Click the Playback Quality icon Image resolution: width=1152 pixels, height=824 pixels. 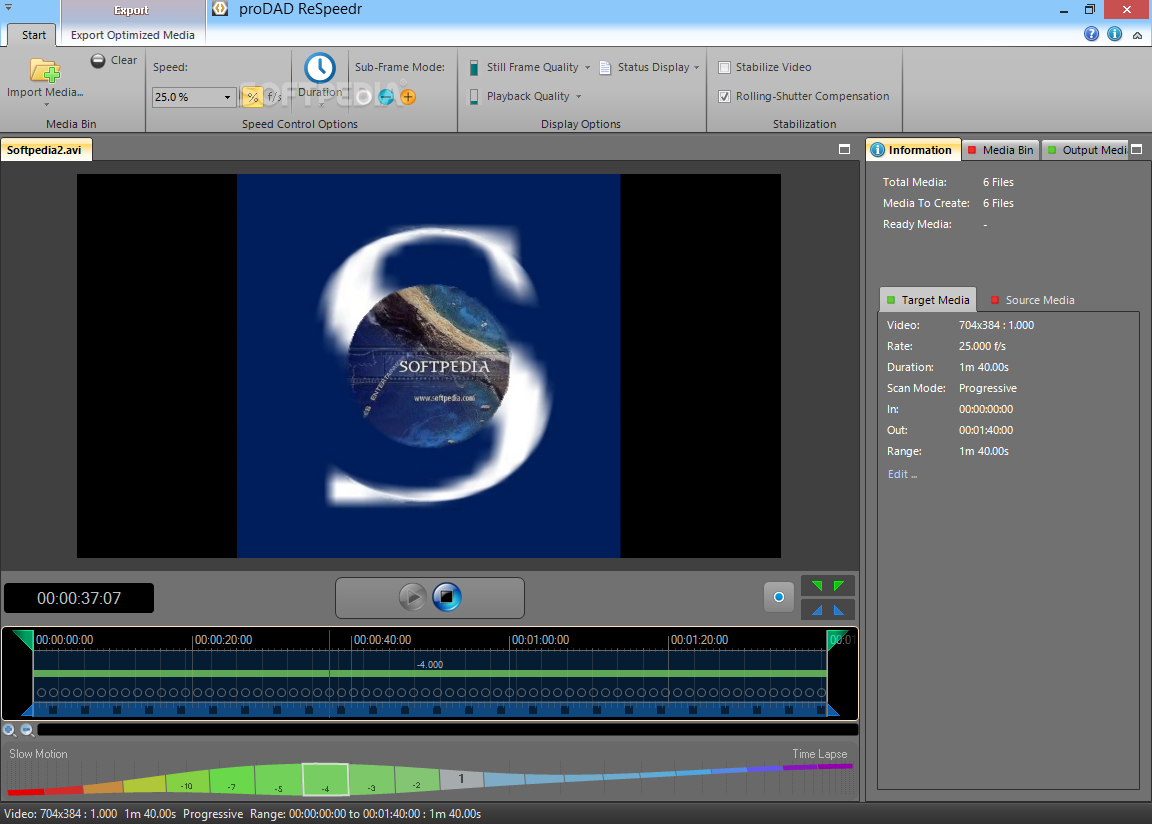click(x=474, y=96)
